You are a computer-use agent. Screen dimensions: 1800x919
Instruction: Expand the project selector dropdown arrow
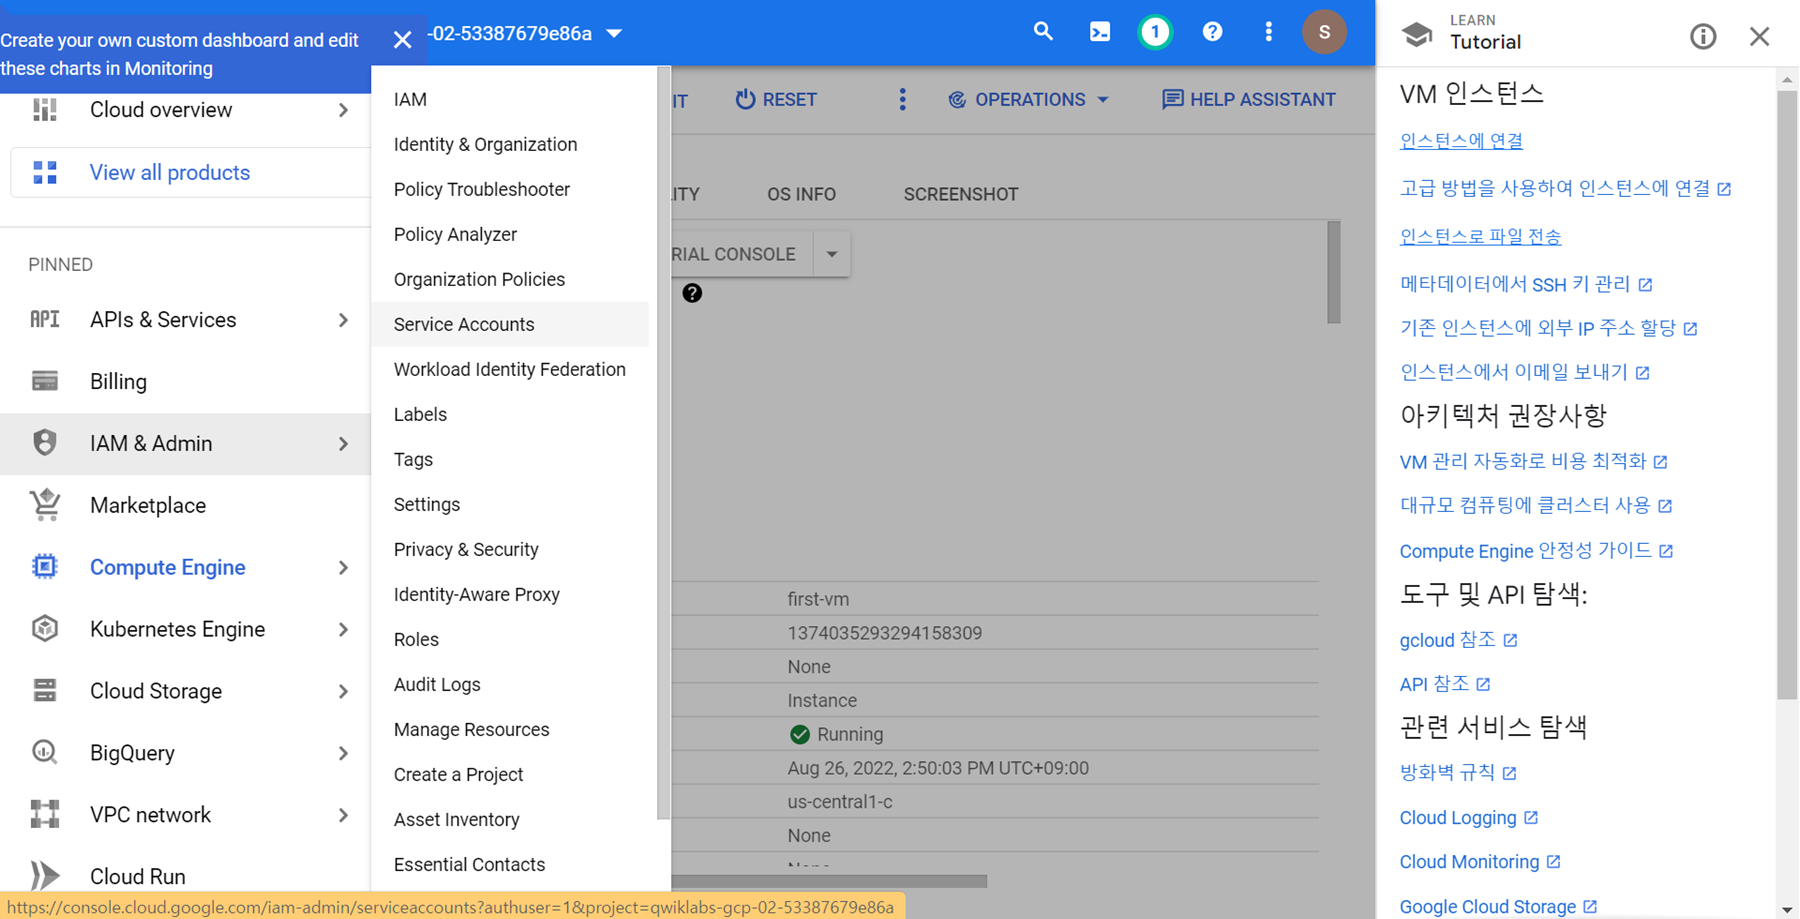(x=614, y=33)
